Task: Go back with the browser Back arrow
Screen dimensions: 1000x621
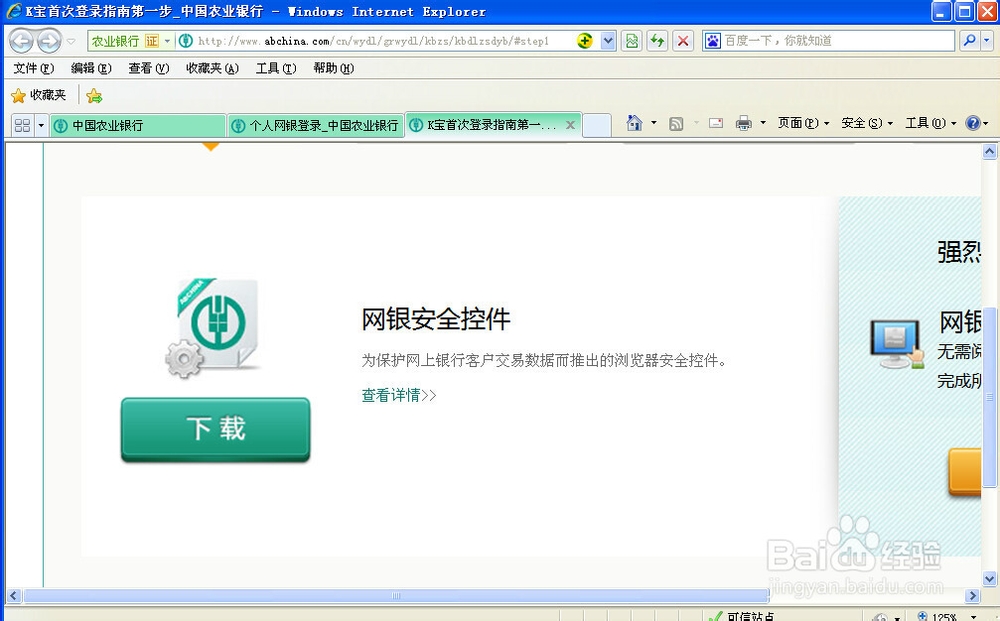Action: (x=21, y=41)
